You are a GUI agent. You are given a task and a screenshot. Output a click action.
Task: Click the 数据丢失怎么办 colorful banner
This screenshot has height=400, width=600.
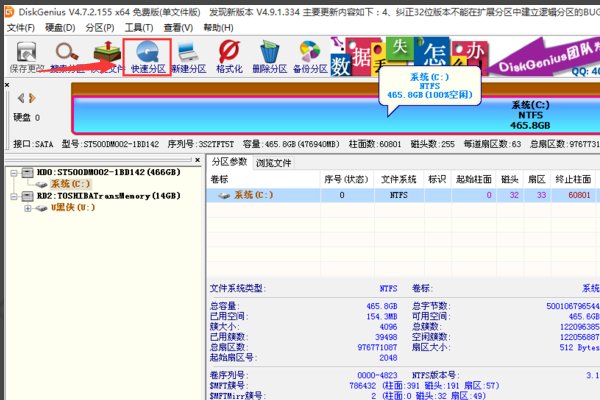[409, 56]
